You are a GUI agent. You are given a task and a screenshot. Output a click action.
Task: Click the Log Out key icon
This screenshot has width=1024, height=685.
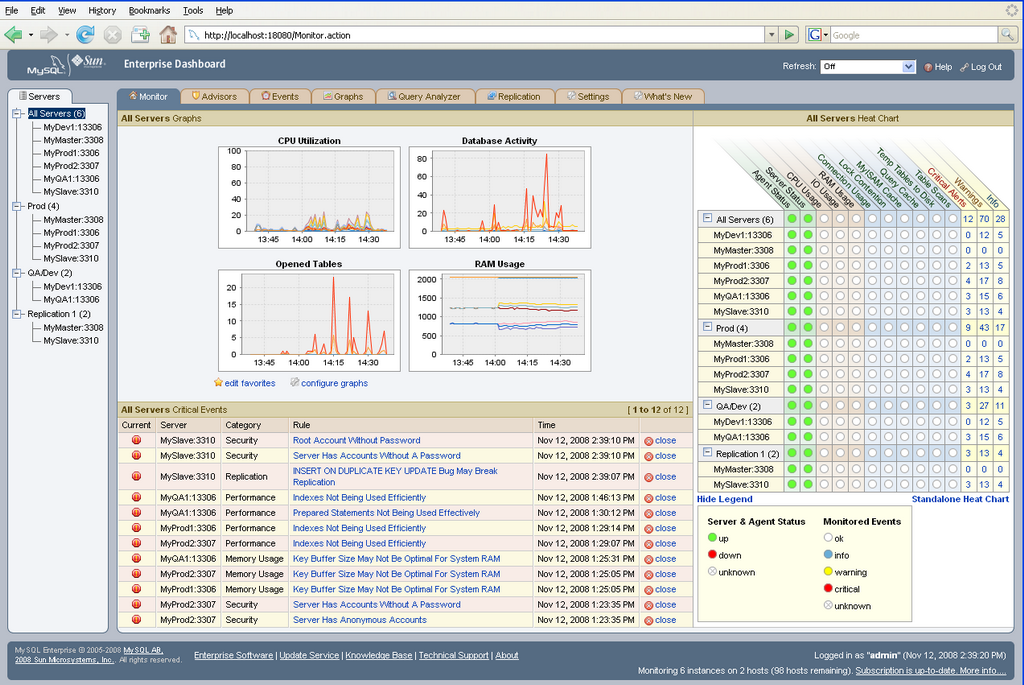(x=964, y=67)
